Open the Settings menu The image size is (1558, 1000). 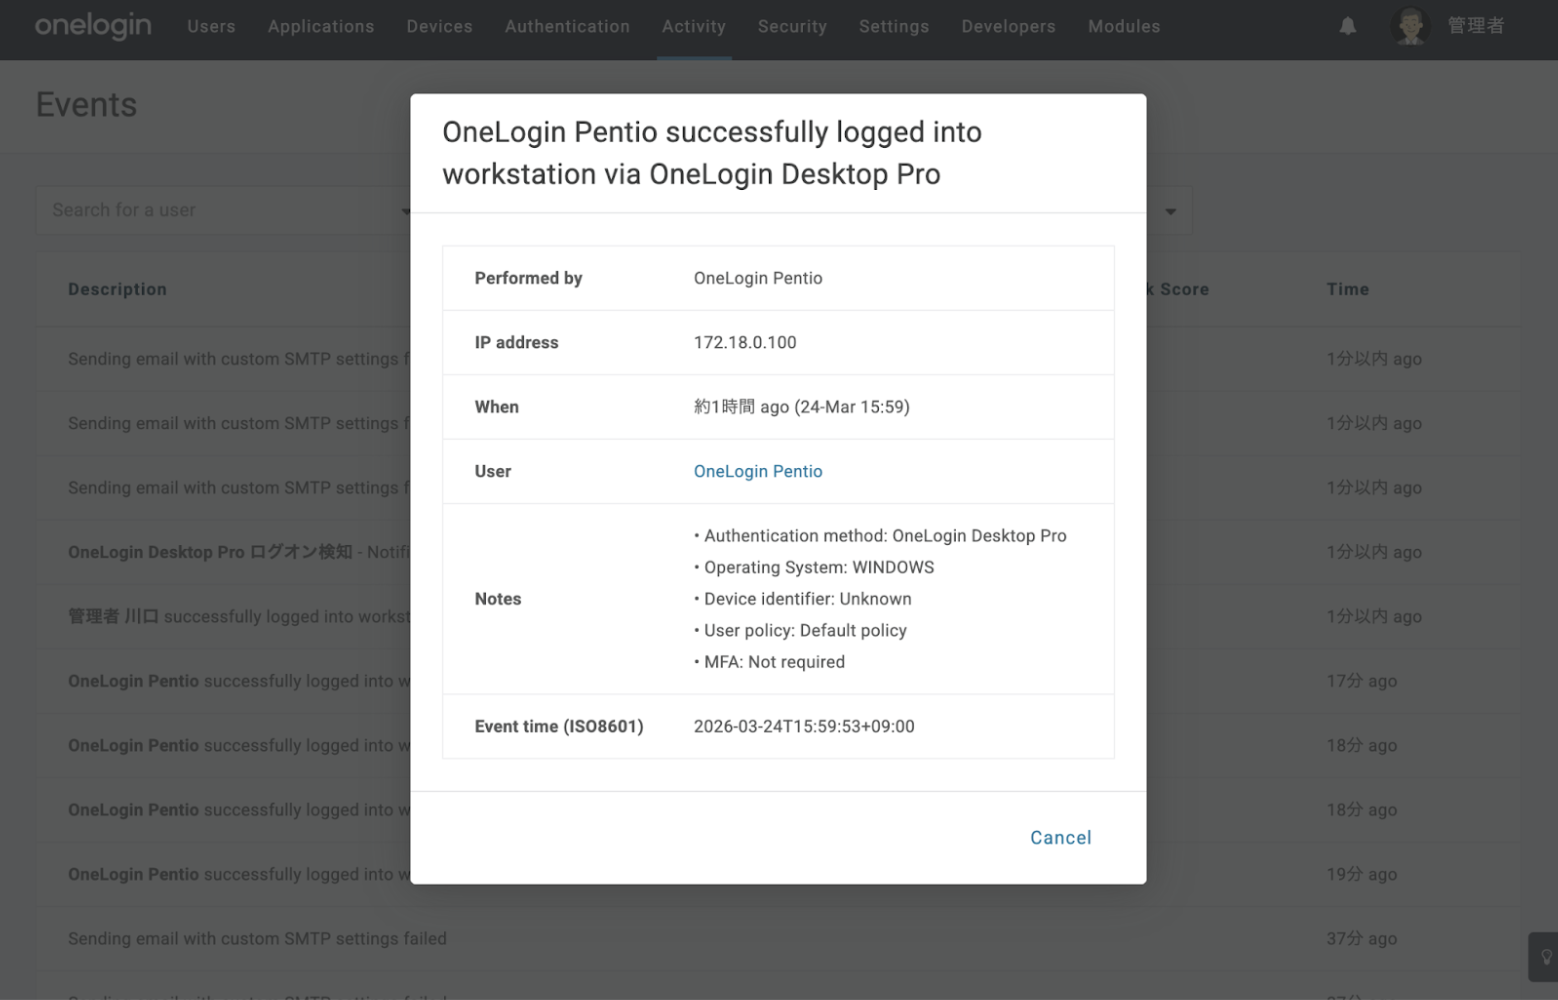tap(893, 27)
